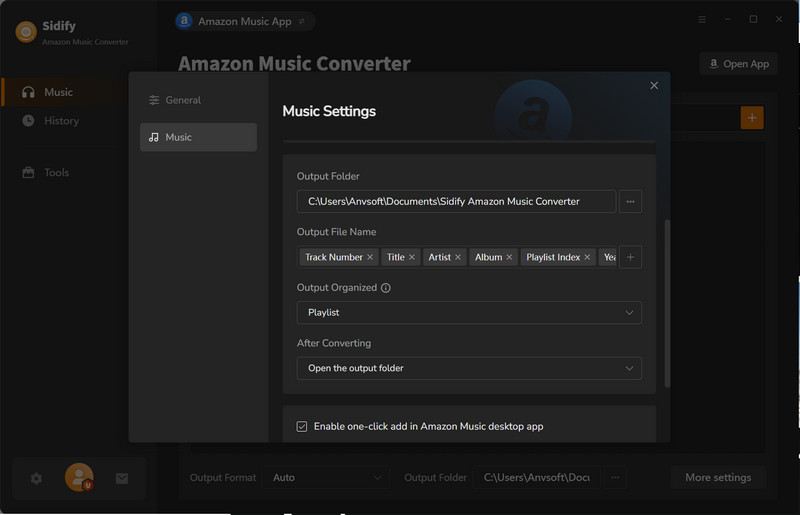Image resolution: width=800 pixels, height=515 pixels.
Task: Expand the Output Organized Playlist dropdown
Action: (x=469, y=312)
